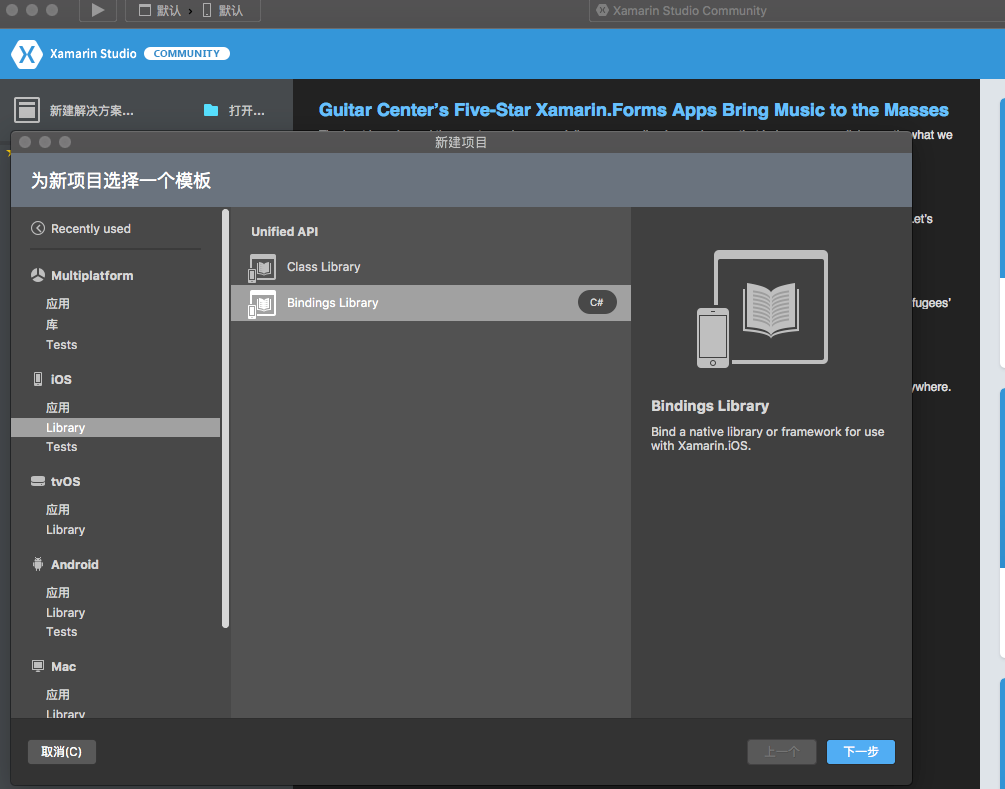This screenshot has width=1005, height=789.
Task: Click the Multiplatform category icon
Action: [x=38, y=275]
